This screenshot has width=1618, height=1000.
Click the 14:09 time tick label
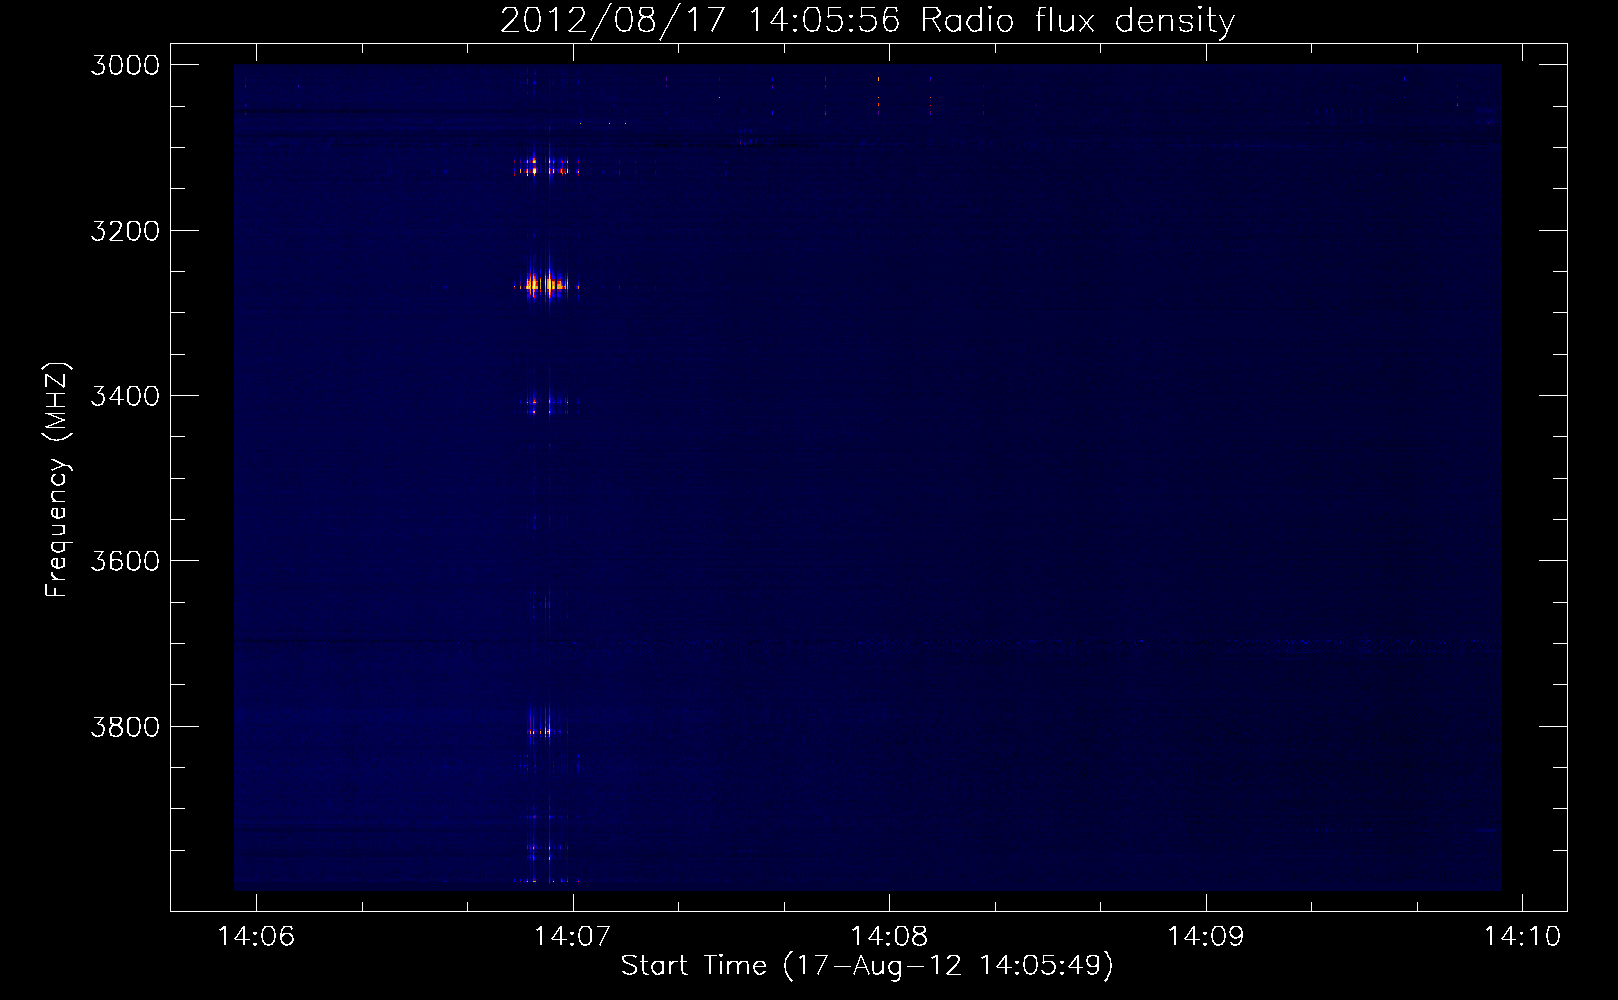[x=1206, y=936]
